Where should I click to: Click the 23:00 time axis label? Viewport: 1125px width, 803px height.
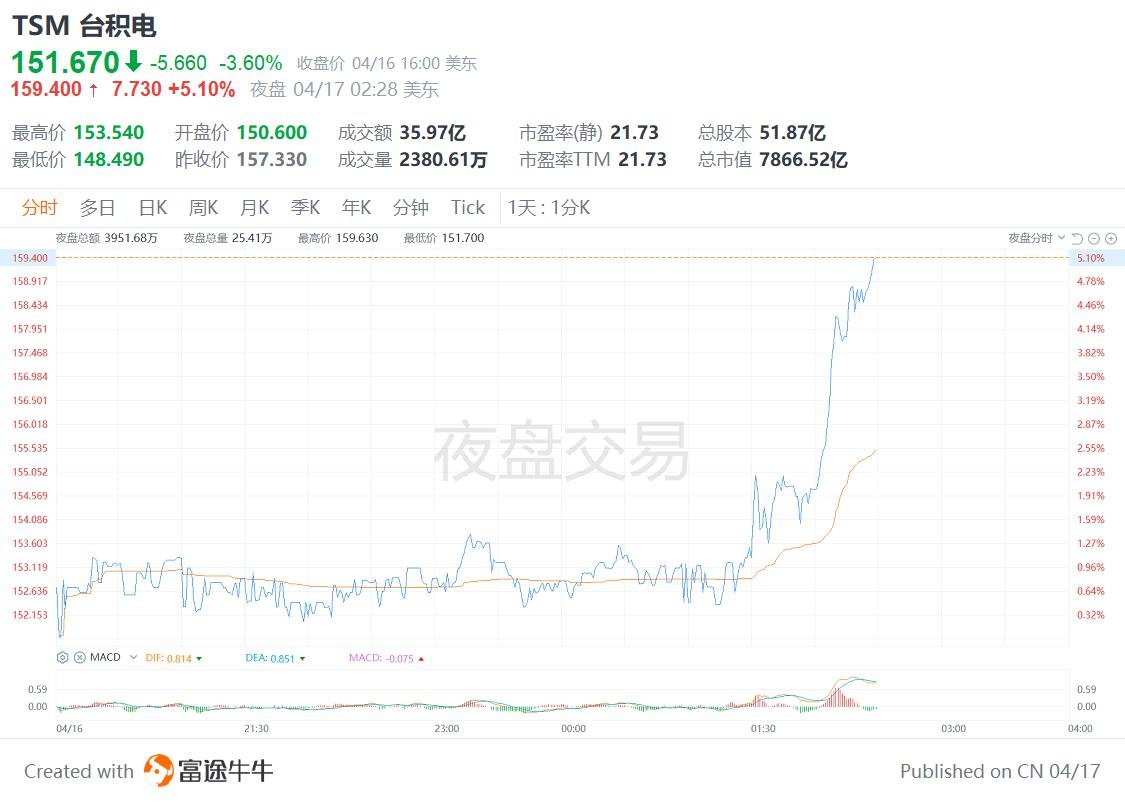click(446, 728)
